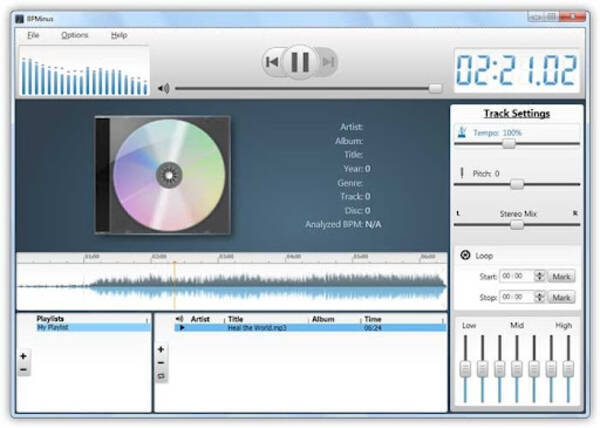Click the Tempo metronome icon
Image resolution: width=600 pixels, height=428 pixels.
[x=462, y=132]
